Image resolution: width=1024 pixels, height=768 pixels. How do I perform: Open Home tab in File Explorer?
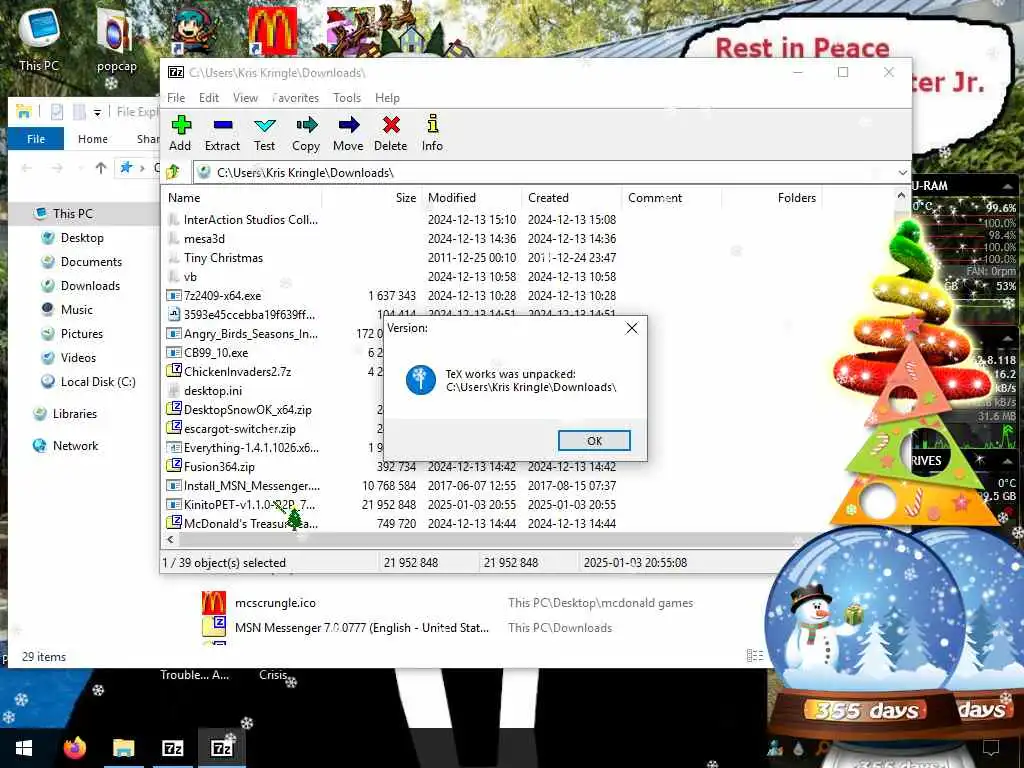pyautogui.click(x=93, y=139)
